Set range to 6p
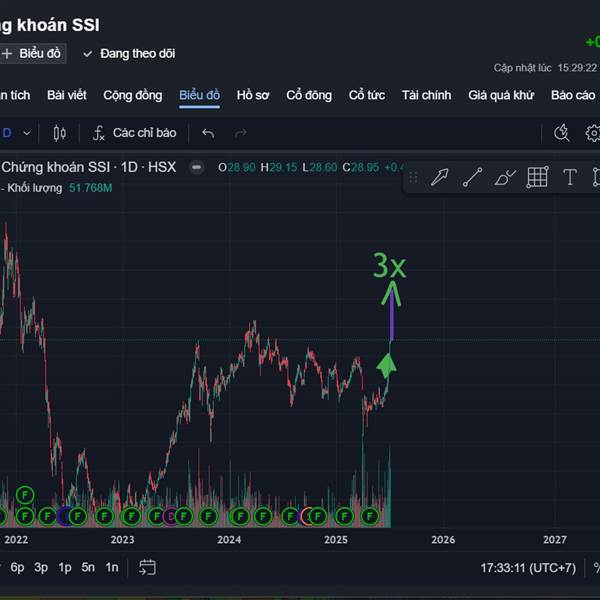600x600 pixels. 17,567
